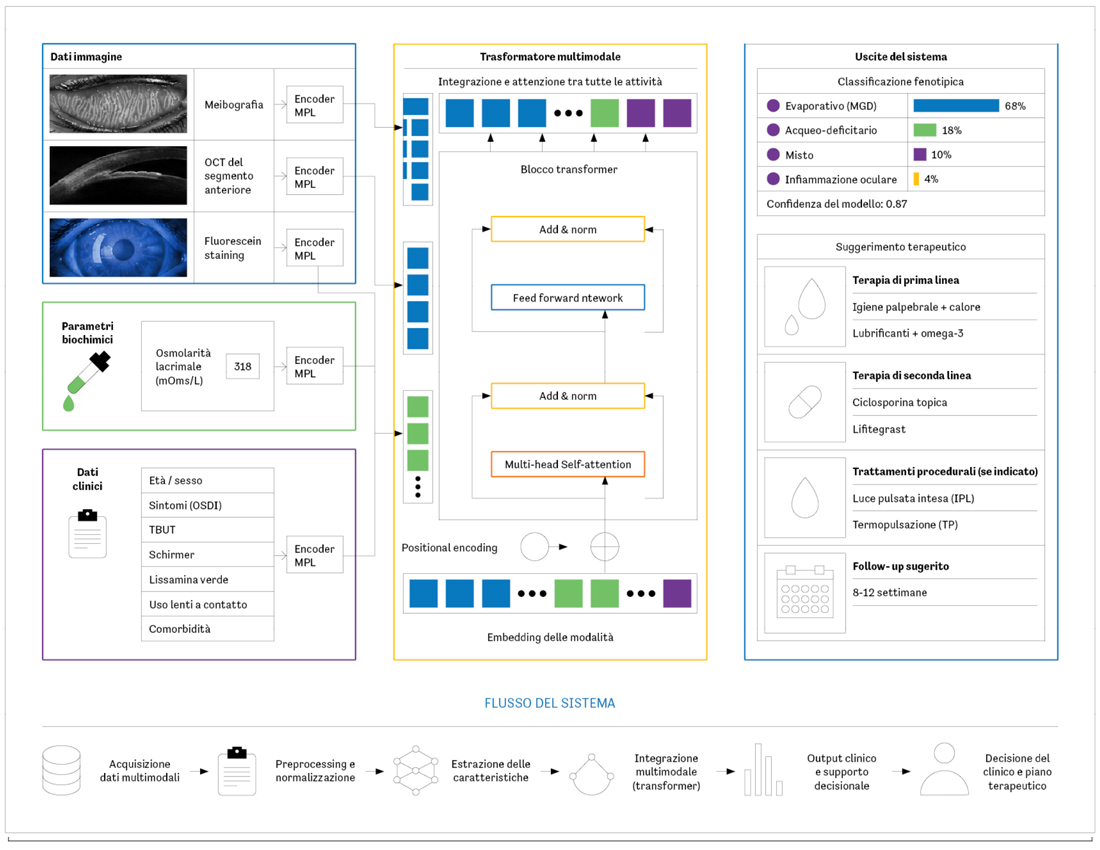Select the Sintomi (OSDI) row
Screen dimensions: 1100x850
pyautogui.click(x=208, y=505)
